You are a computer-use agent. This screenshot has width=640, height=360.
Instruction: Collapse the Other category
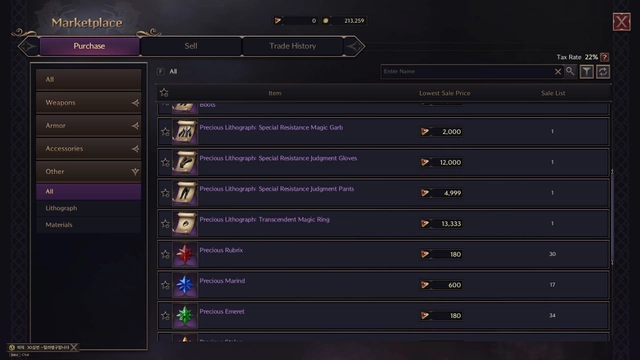point(89,171)
